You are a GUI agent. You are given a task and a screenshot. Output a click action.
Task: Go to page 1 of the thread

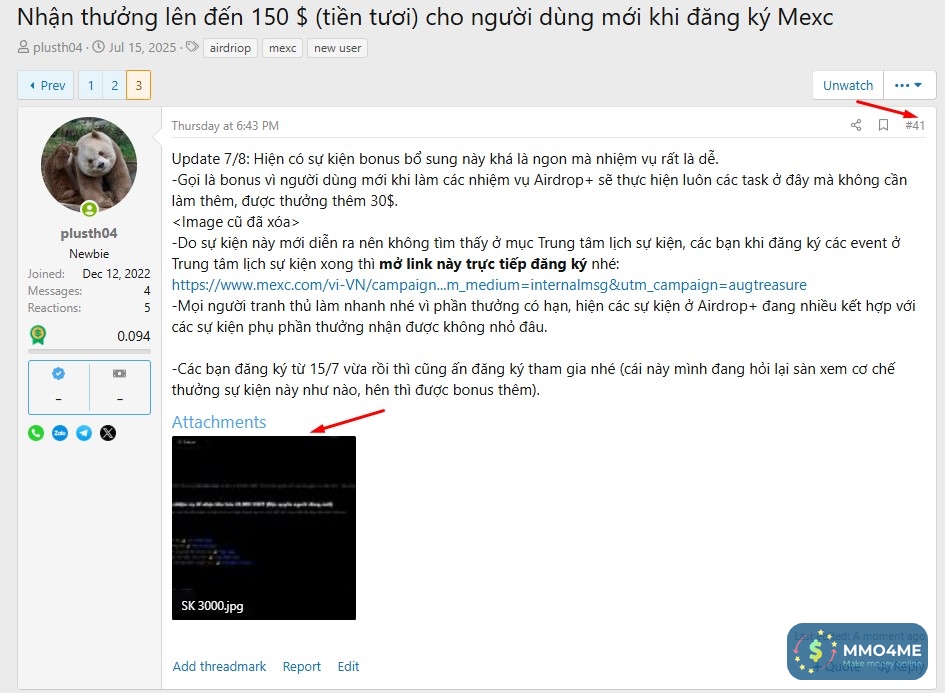[91, 85]
